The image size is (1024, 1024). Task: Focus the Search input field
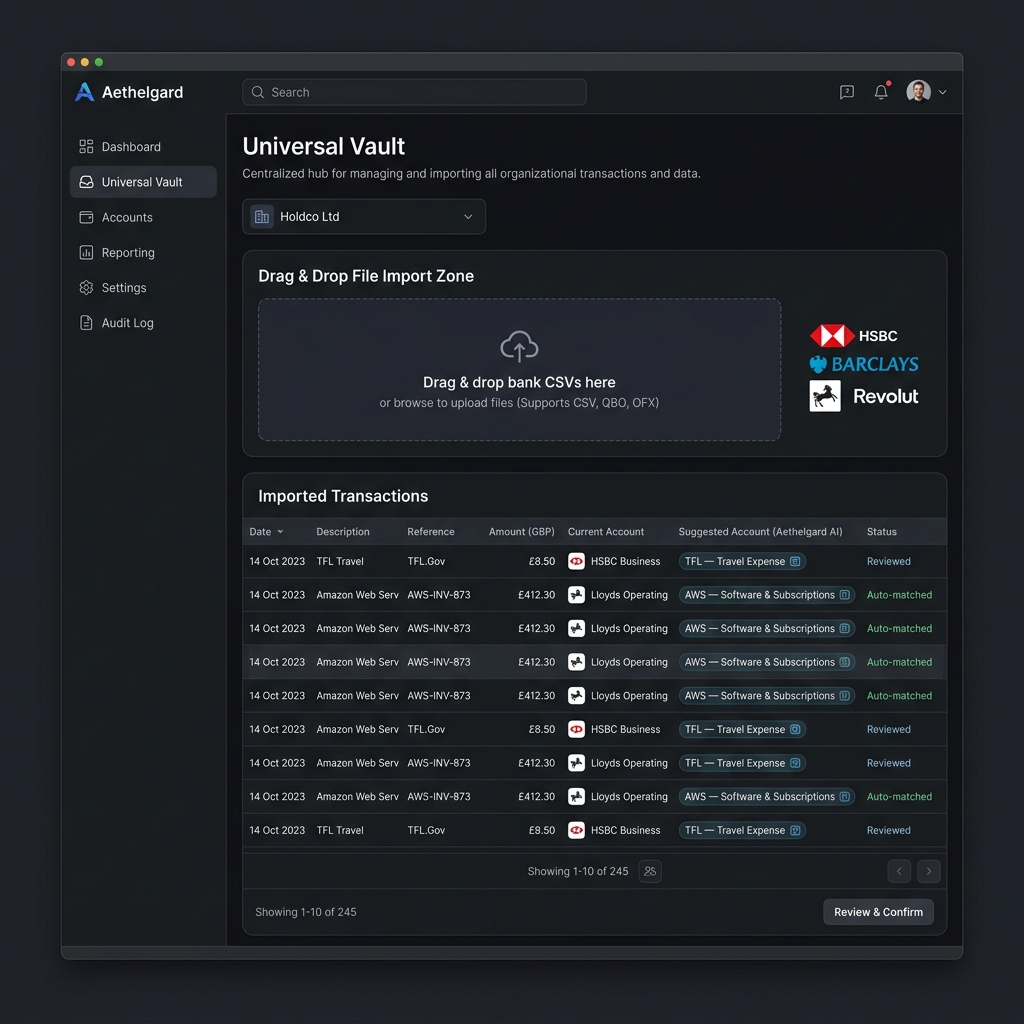coord(414,92)
